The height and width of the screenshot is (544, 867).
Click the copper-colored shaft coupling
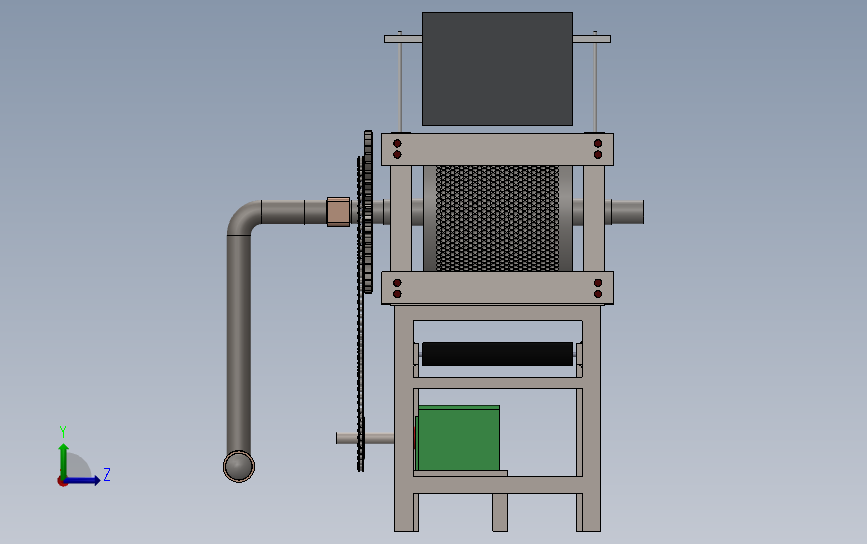pyautogui.click(x=338, y=212)
